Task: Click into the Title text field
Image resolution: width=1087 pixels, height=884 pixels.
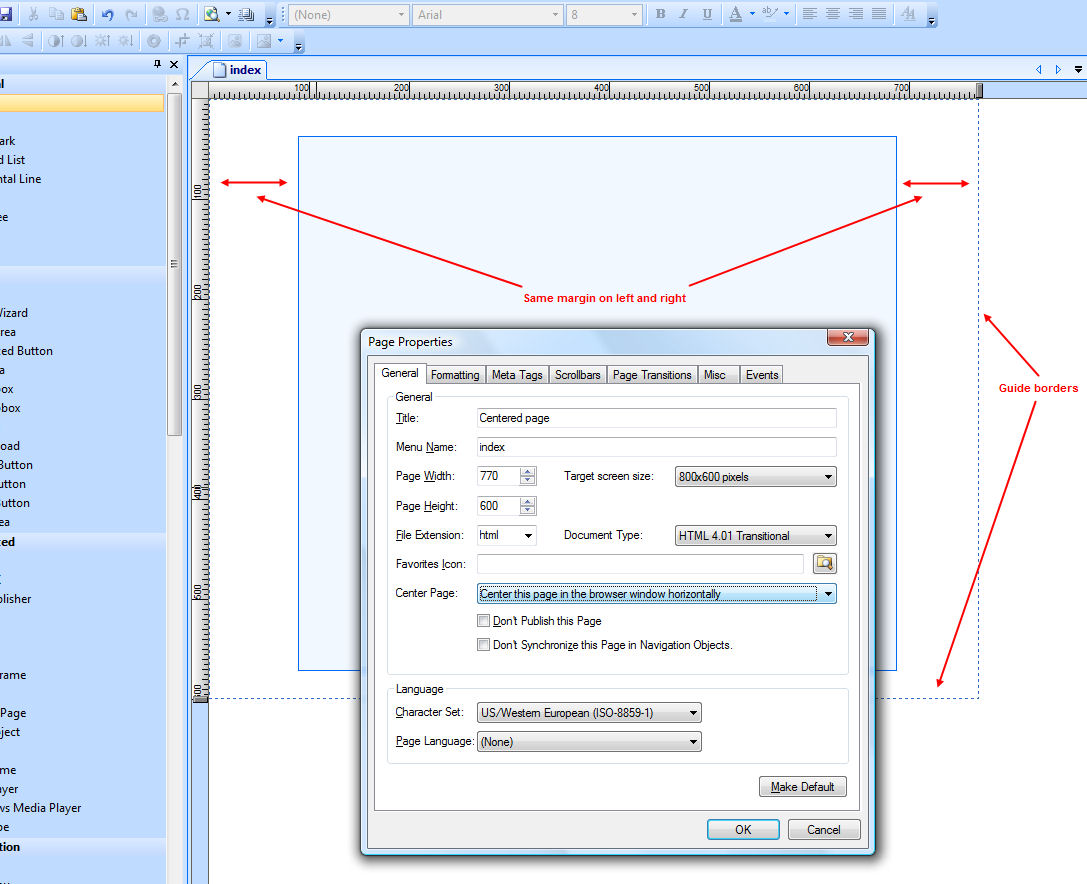Action: coord(656,418)
